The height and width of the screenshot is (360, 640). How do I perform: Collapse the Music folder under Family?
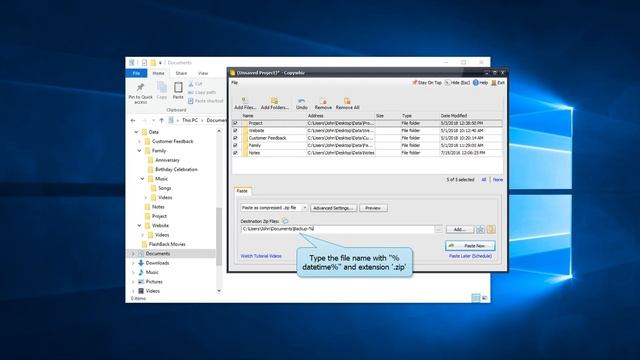tap(142, 179)
